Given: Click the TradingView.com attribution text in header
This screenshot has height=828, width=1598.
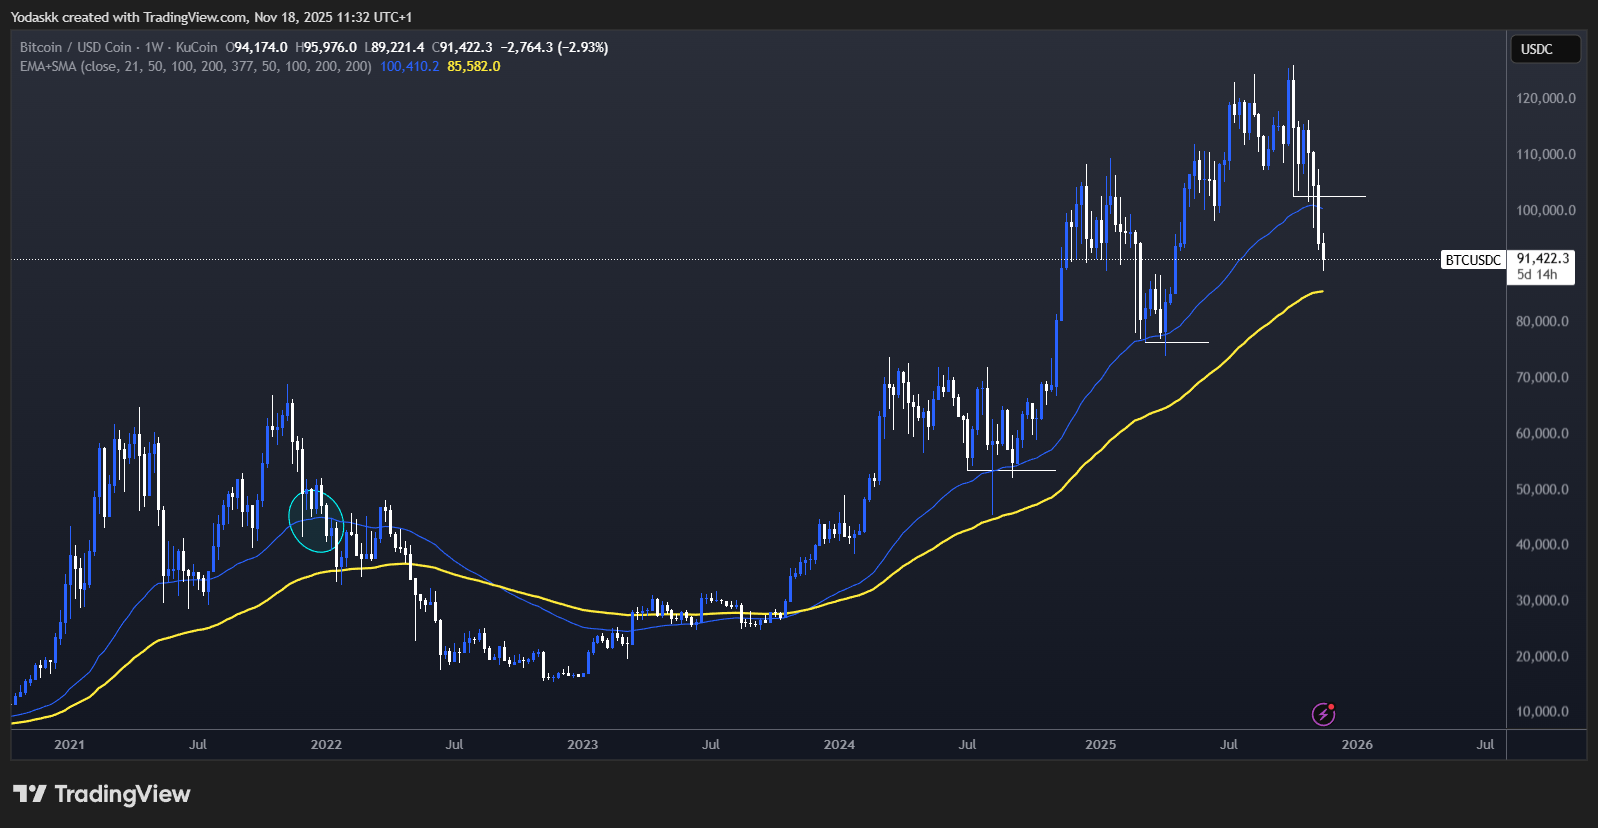Looking at the screenshot, I should point(195,17).
